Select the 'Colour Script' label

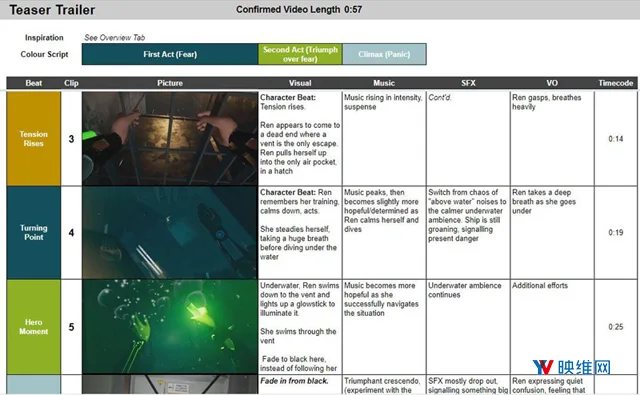pos(44,54)
